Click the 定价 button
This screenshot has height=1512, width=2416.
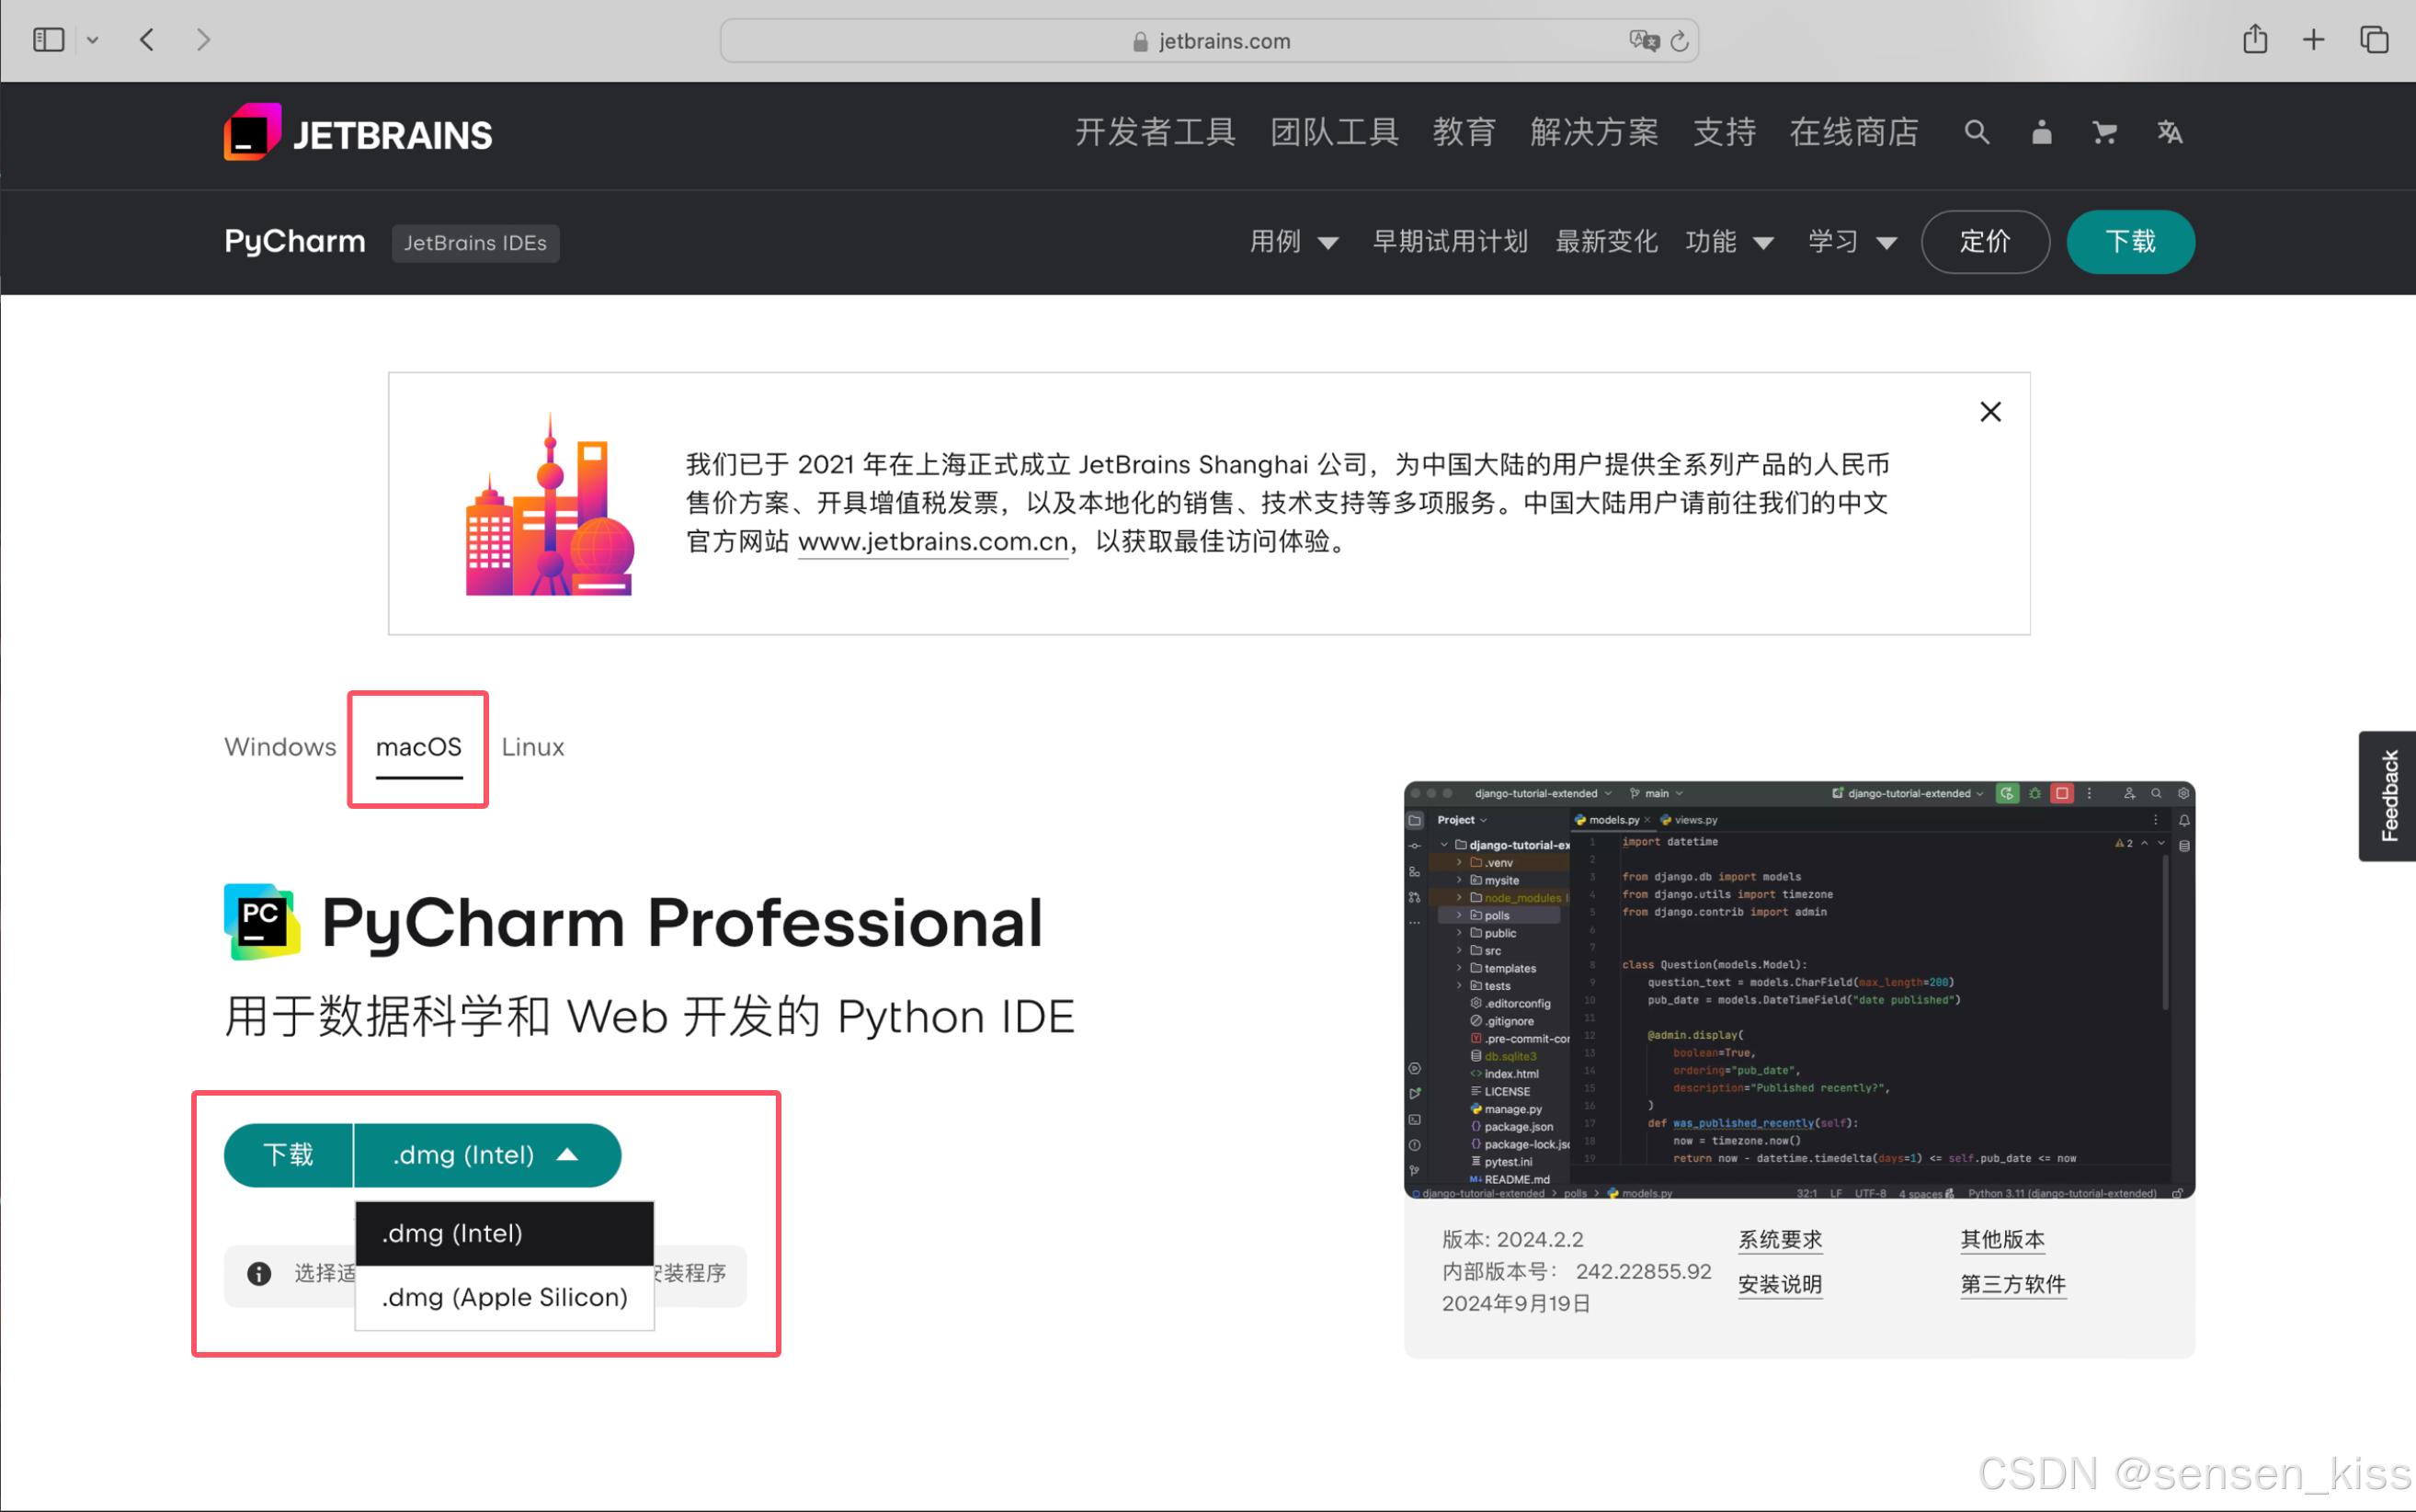click(1985, 241)
